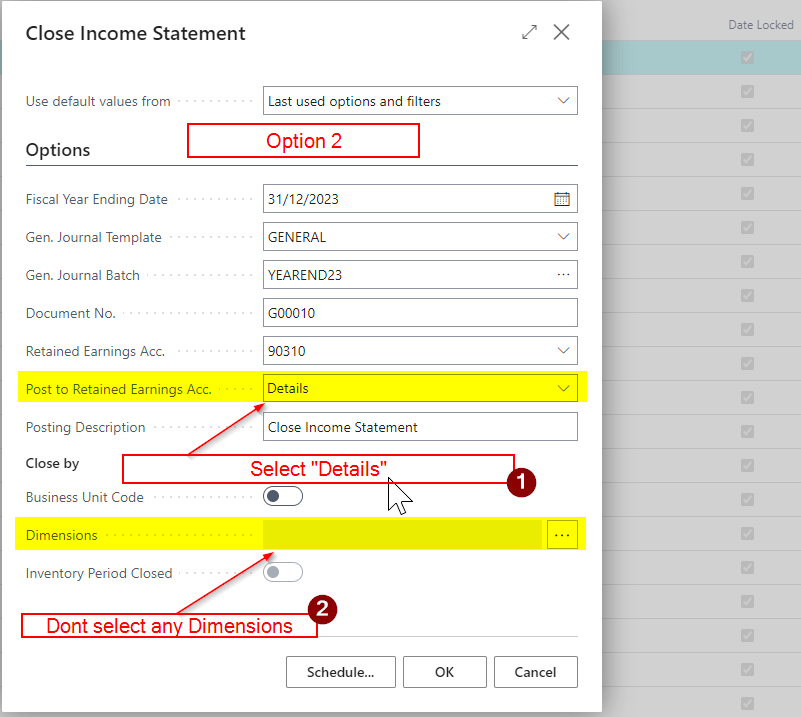Click the Schedule... button
801x717 pixels.
pyautogui.click(x=340, y=672)
